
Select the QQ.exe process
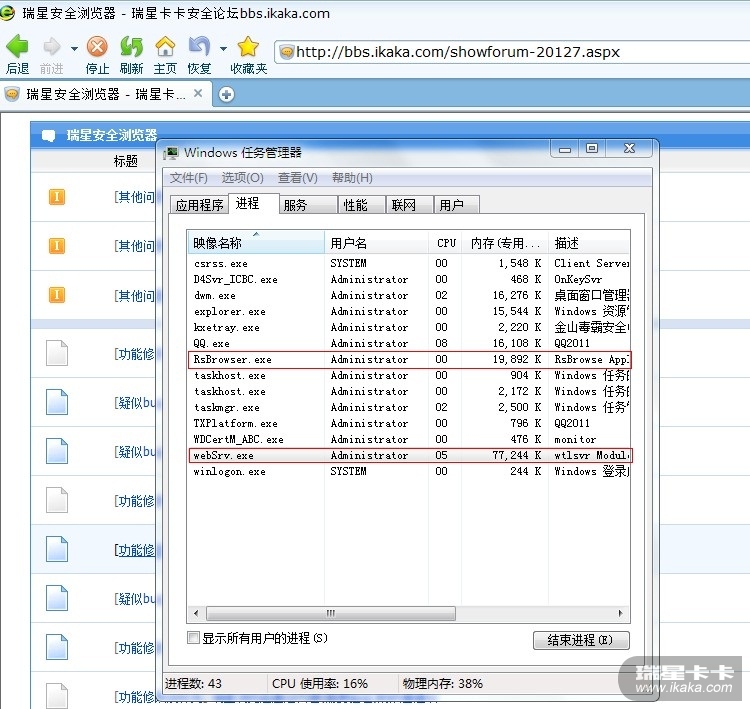(409, 343)
